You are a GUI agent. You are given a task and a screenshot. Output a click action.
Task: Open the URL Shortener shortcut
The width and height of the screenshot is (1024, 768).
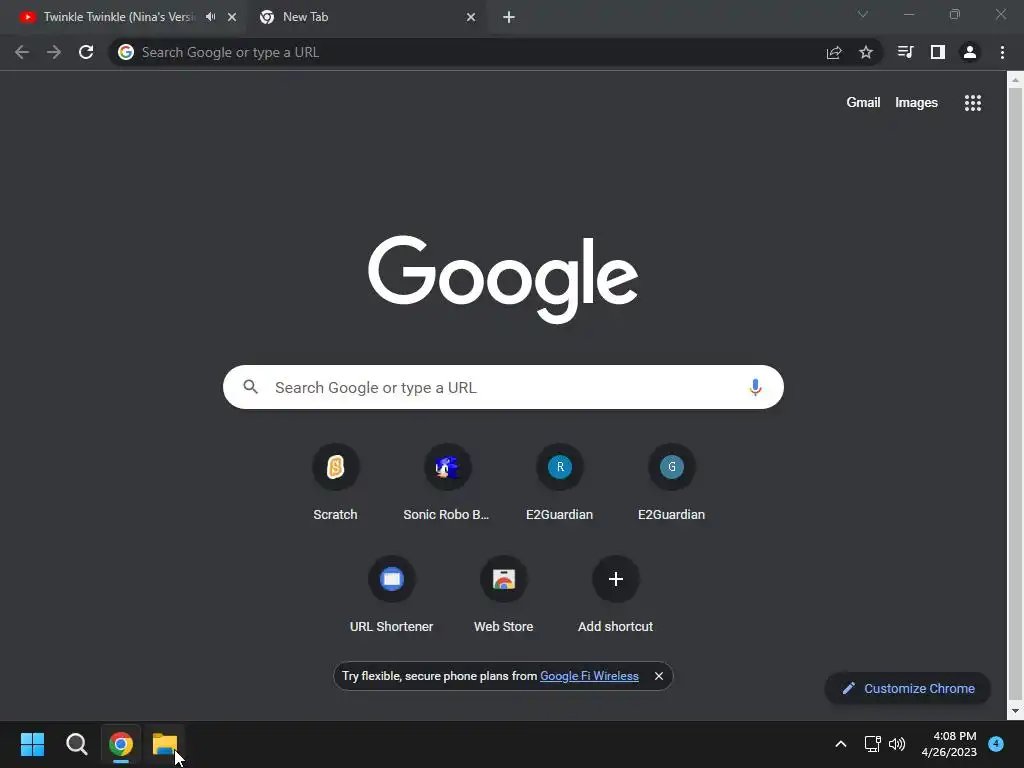391,594
